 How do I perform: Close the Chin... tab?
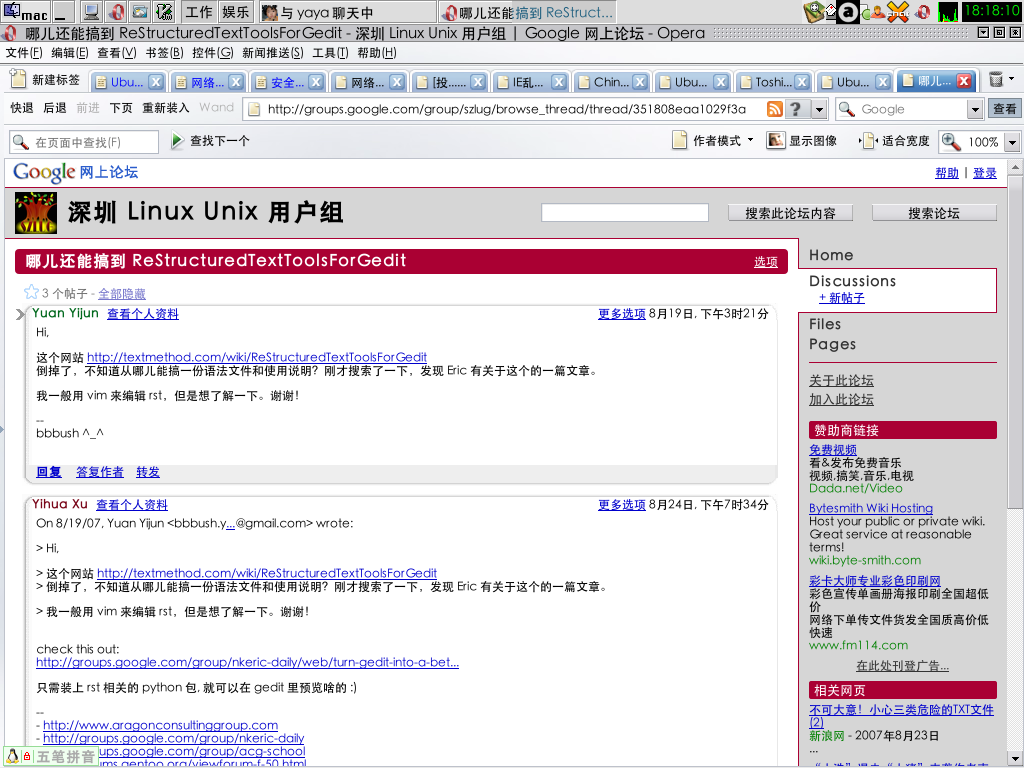(x=640, y=82)
